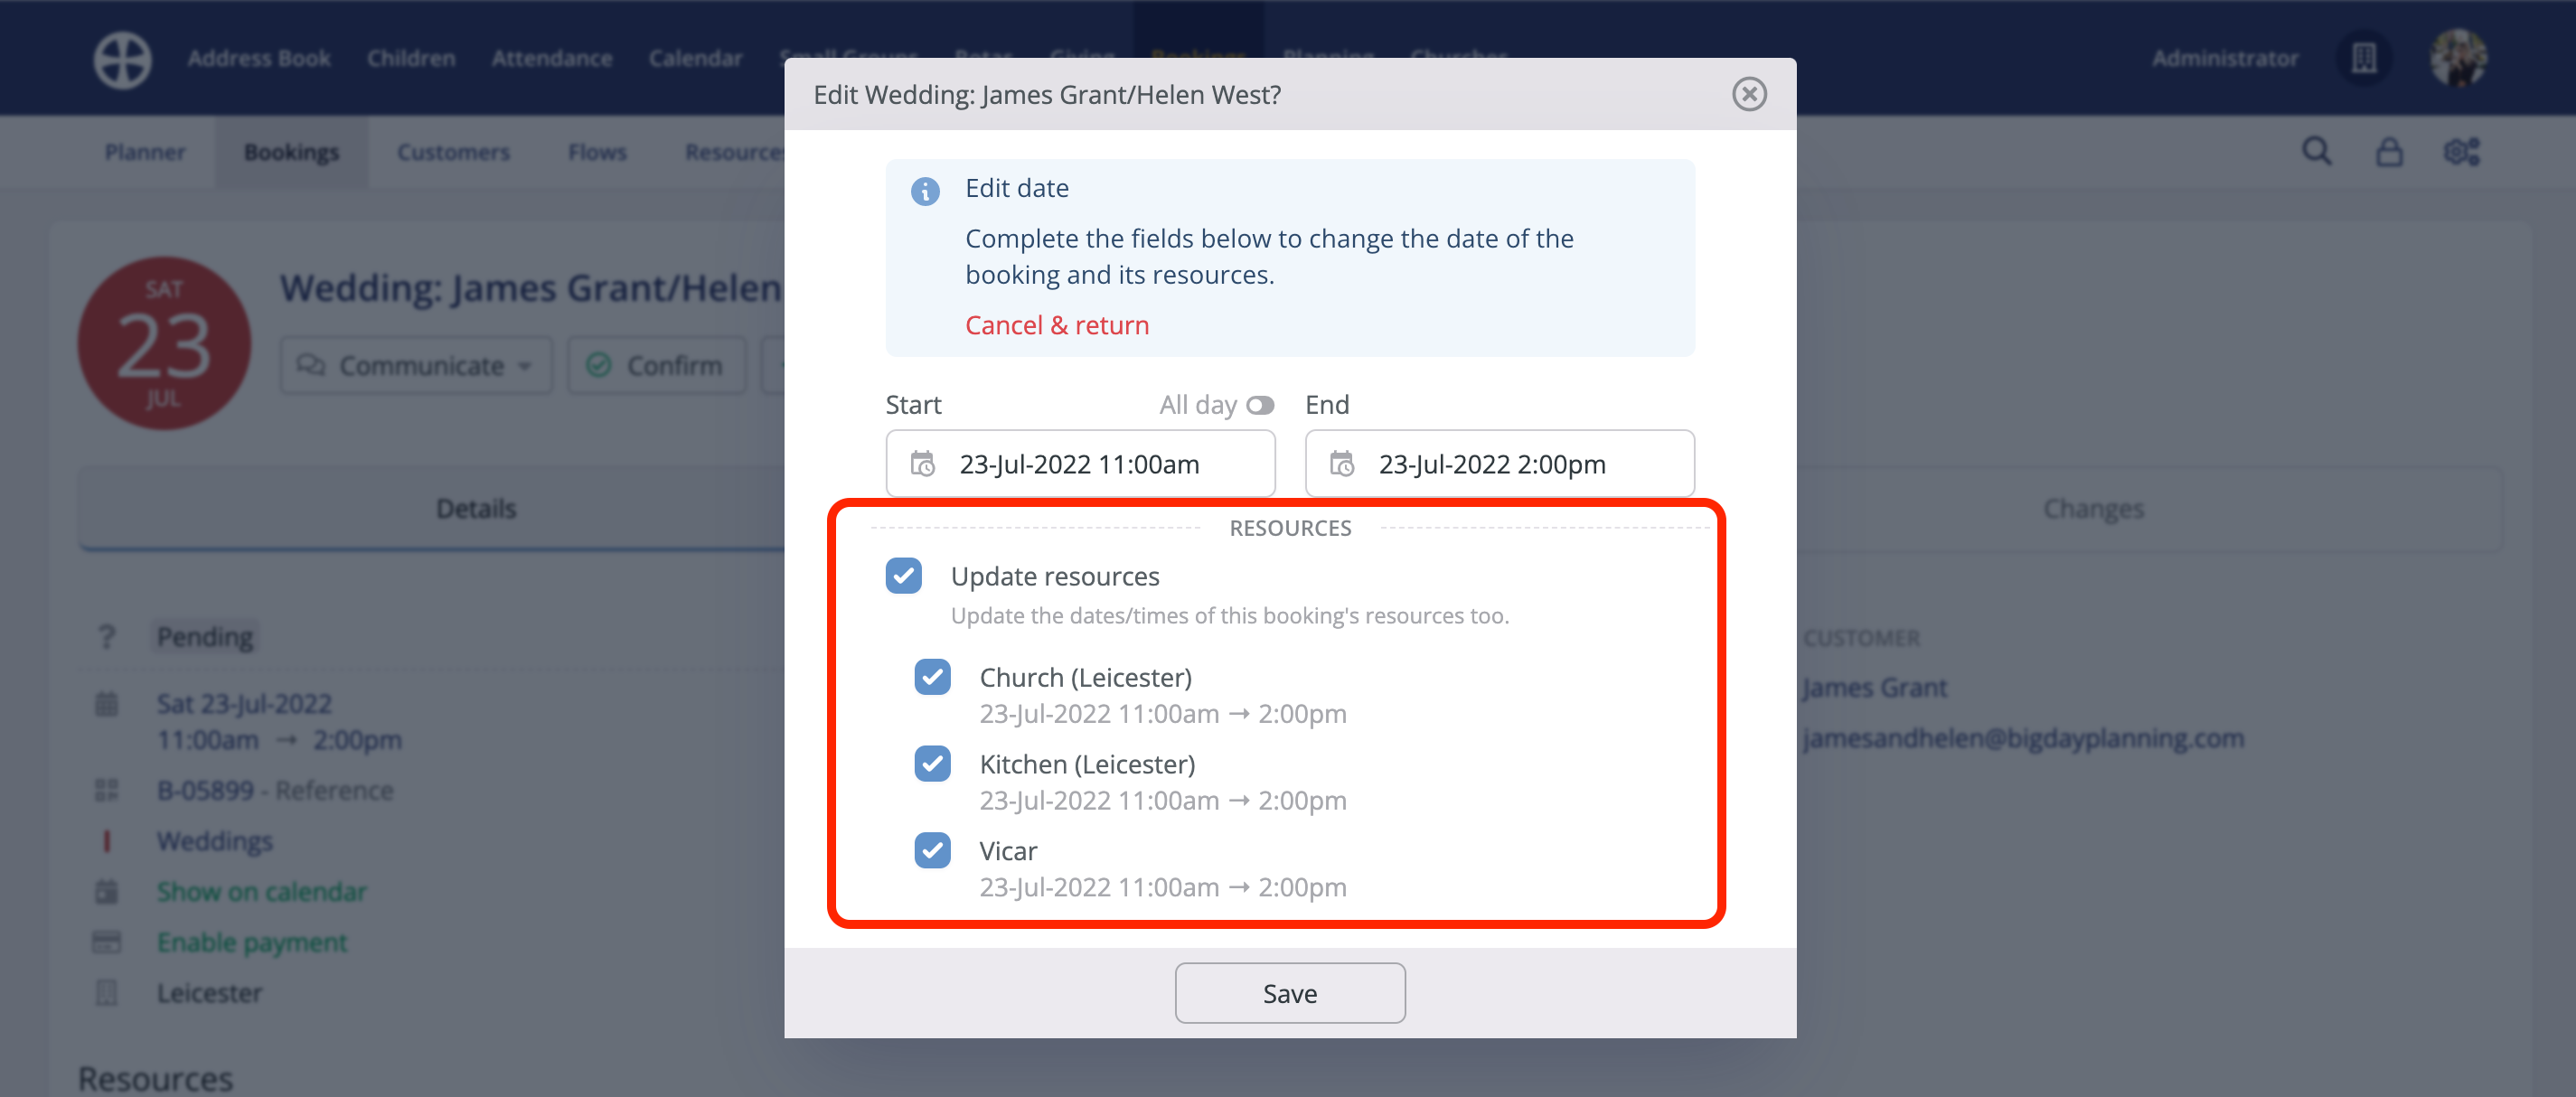The image size is (2576, 1097).
Task: Click the Administrator profile avatar
Action: tap(2463, 58)
